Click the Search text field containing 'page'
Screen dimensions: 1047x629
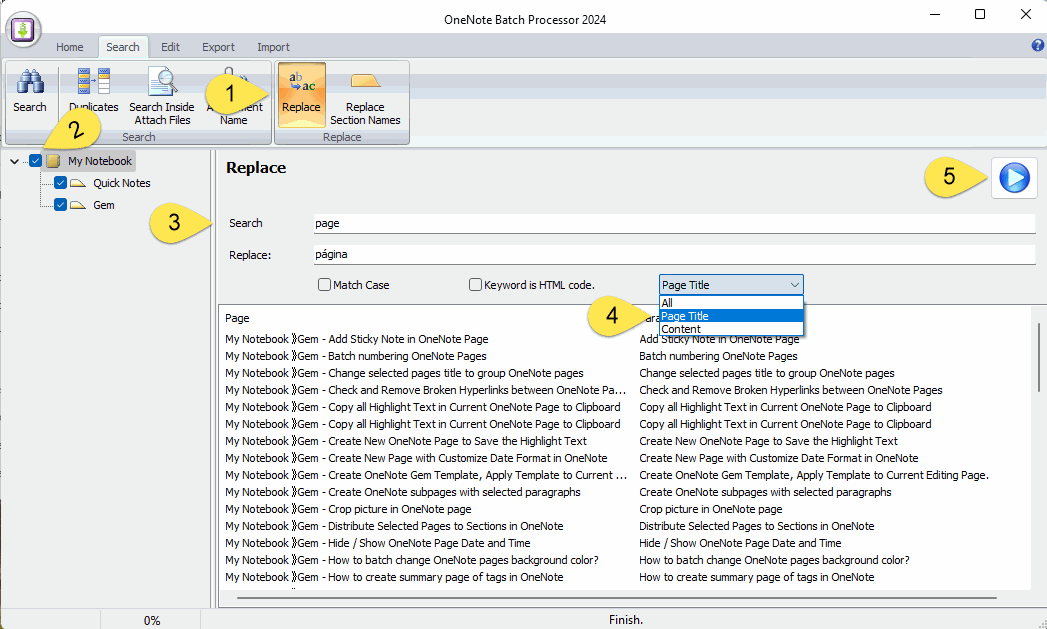(x=674, y=223)
